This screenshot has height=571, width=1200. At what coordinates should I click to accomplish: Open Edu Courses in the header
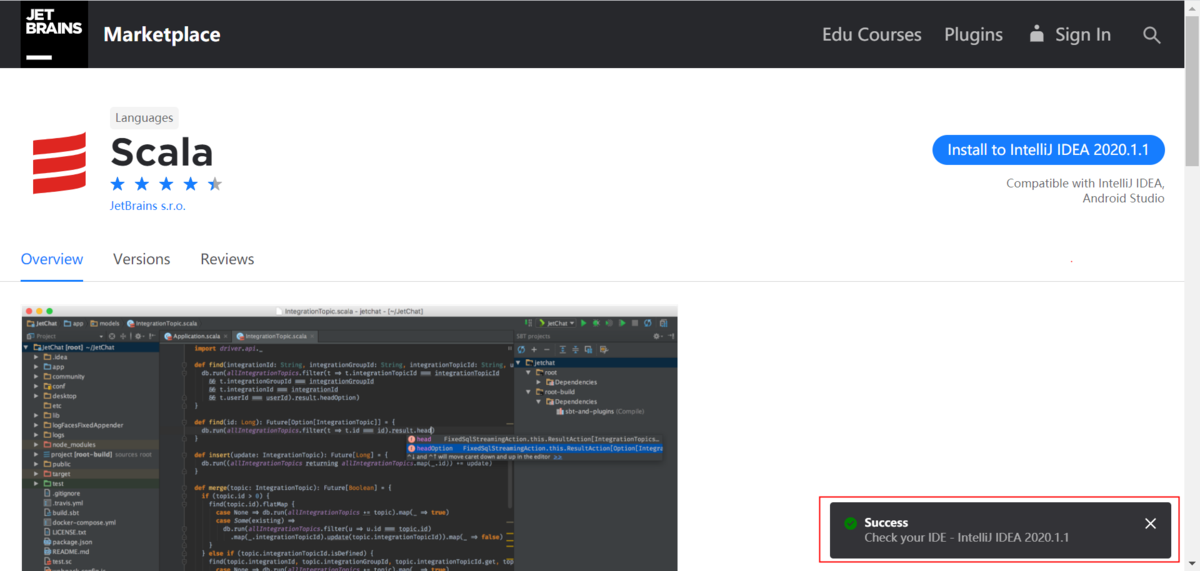[872, 35]
